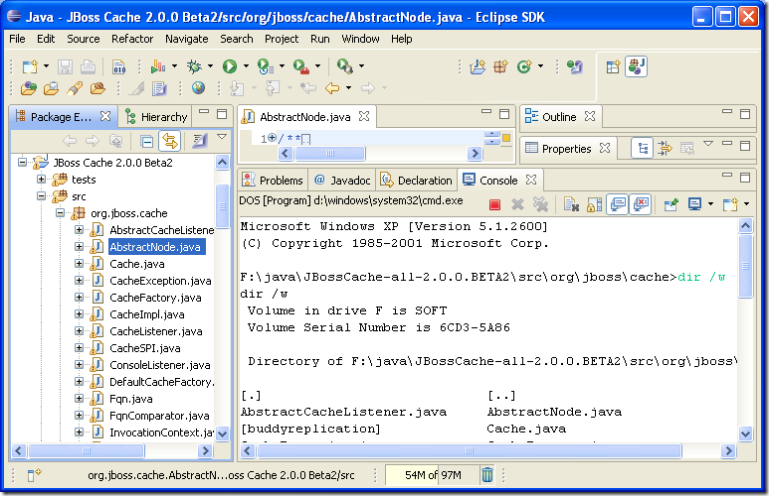Click the New Java Class icon
Image resolution: width=769 pixels, height=496 pixels.
coord(524,66)
